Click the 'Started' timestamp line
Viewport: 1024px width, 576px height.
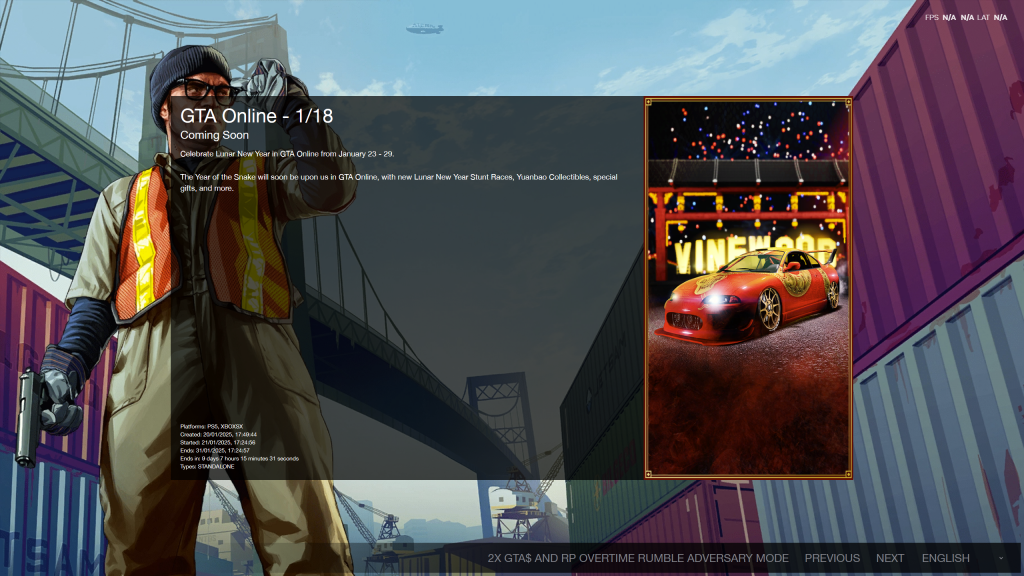tap(218, 442)
